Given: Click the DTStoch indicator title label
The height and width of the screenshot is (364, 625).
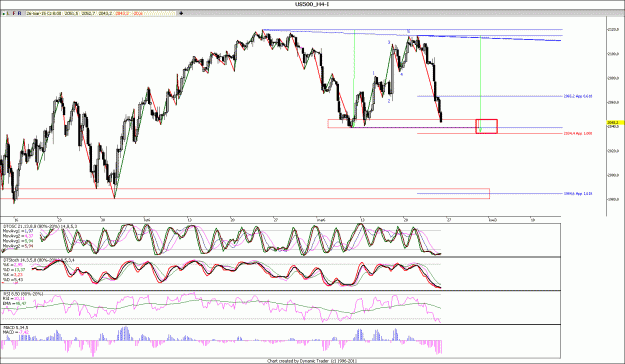Looking at the screenshot, I should click(38, 260).
